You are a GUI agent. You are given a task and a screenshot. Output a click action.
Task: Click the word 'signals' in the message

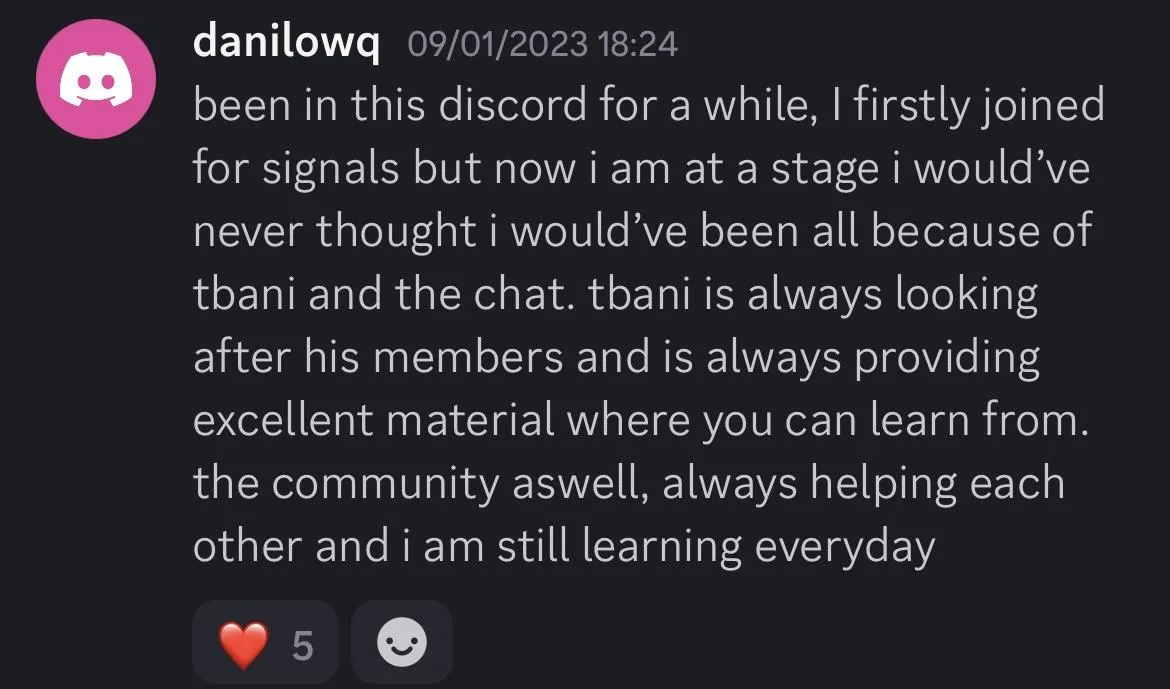[331, 170]
